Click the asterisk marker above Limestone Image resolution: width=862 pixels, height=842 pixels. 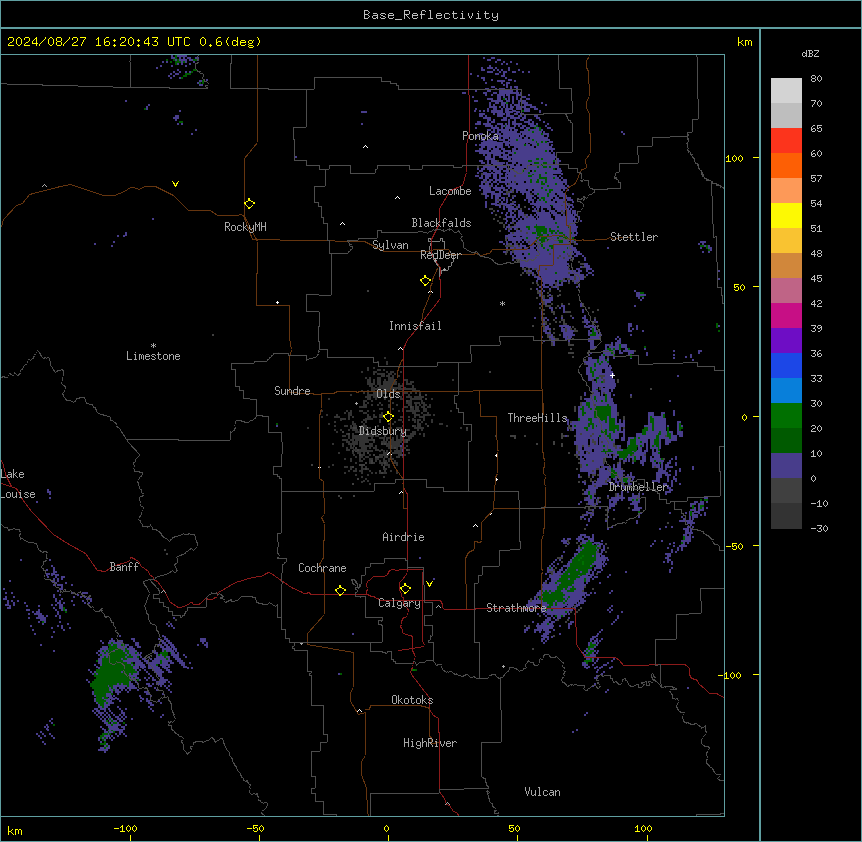[153, 346]
